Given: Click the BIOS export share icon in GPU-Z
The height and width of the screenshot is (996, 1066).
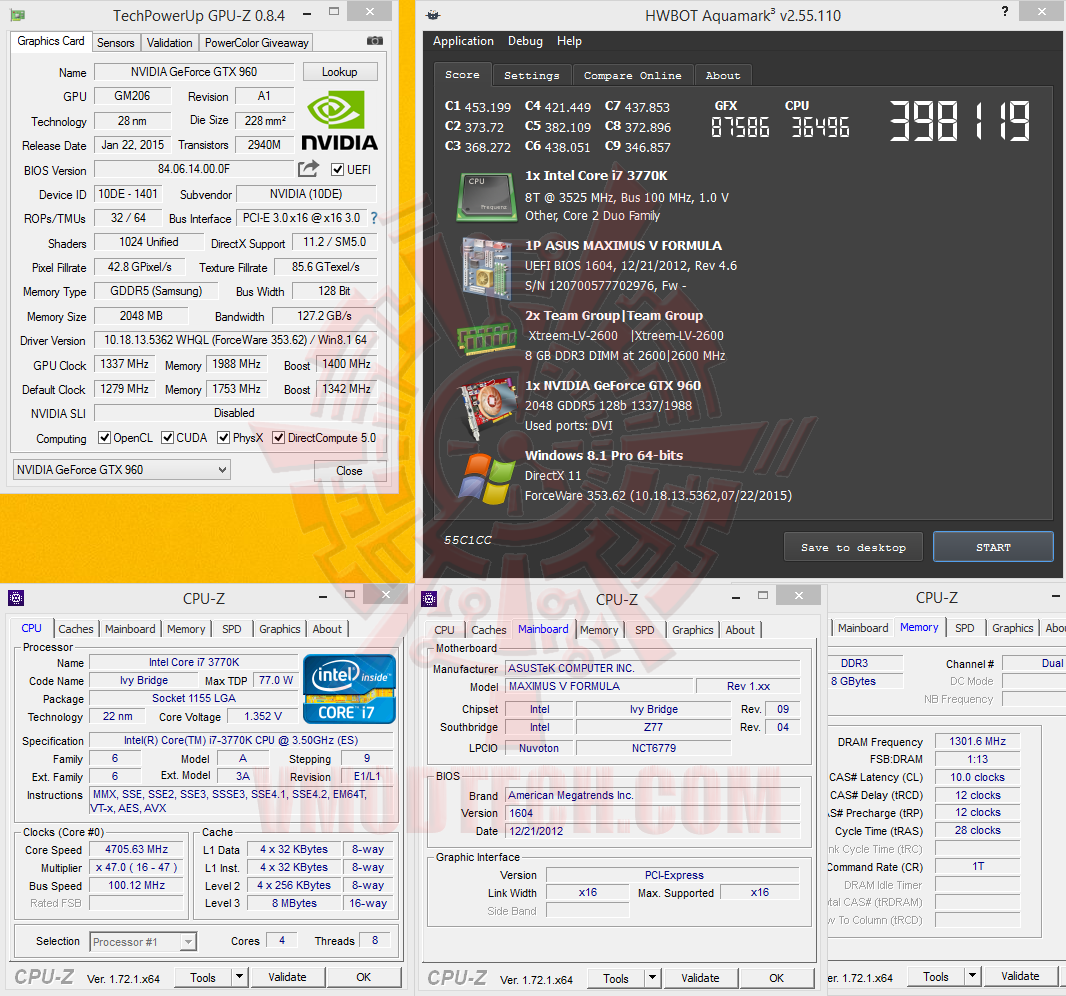Looking at the screenshot, I should (x=309, y=169).
